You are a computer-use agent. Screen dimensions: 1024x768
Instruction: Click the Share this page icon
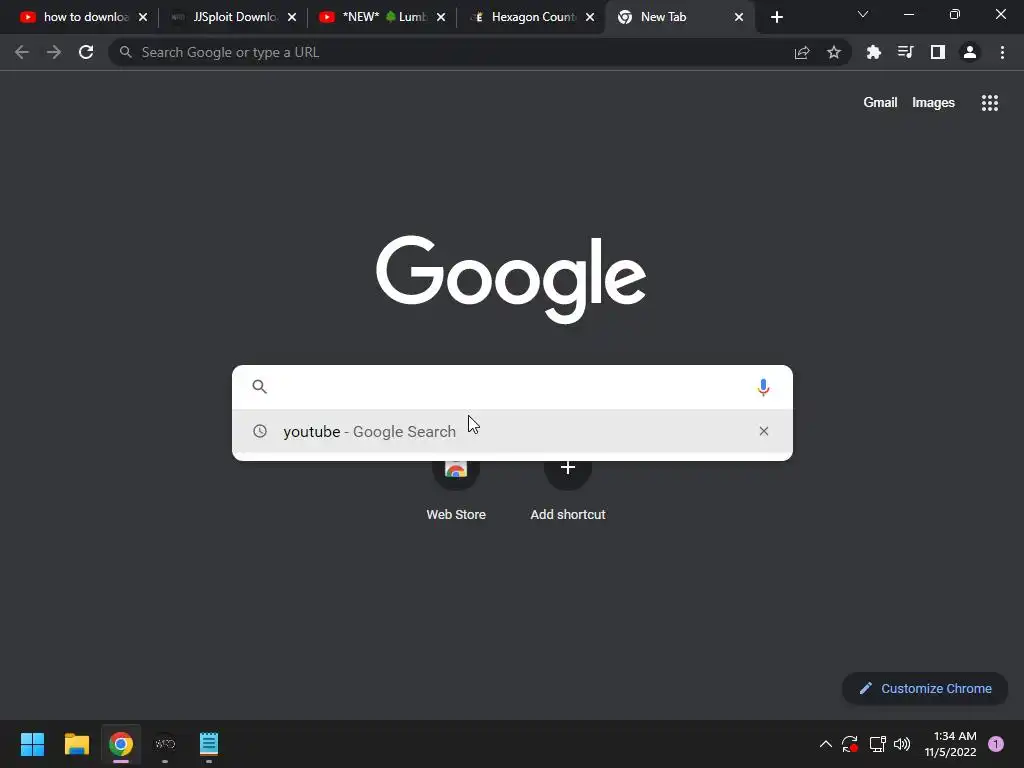coord(802,52)
